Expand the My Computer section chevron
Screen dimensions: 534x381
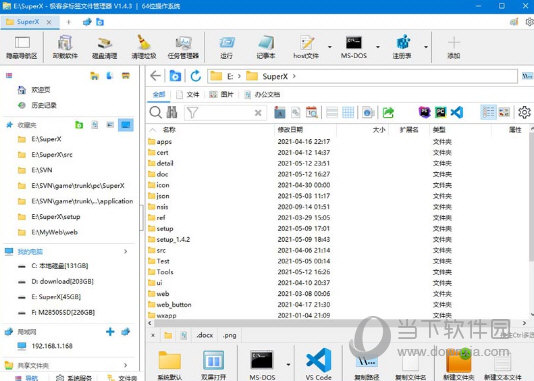125,251
